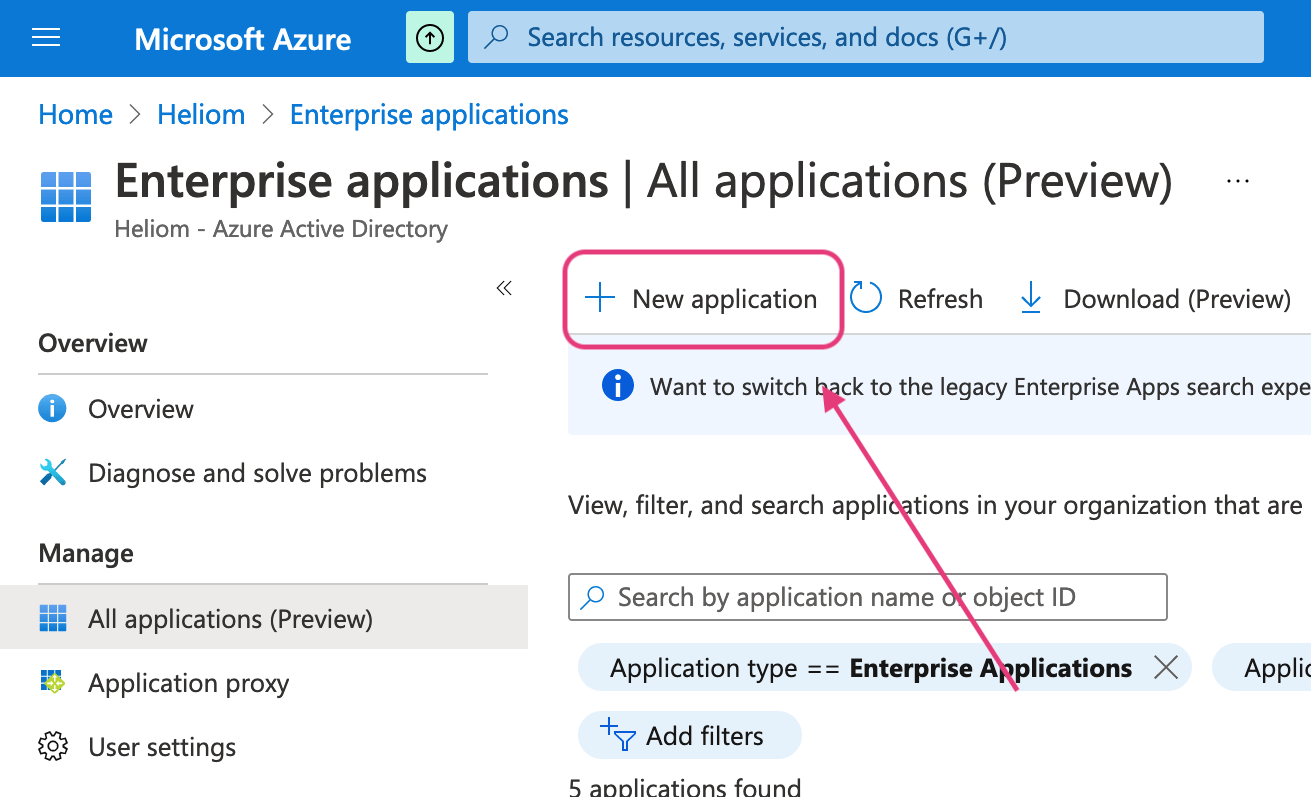The image size is (1311, 797).
Task: Remove the Application type filter
Action: point(1166,668)
